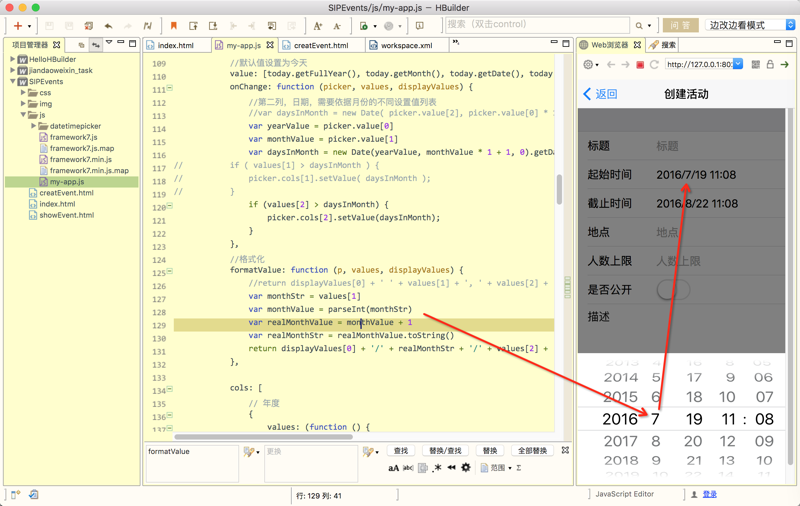Image resolution: width=800 pixels, height=506 pixels.
Task: Click the 返回 back link
Action: (600, 94)
